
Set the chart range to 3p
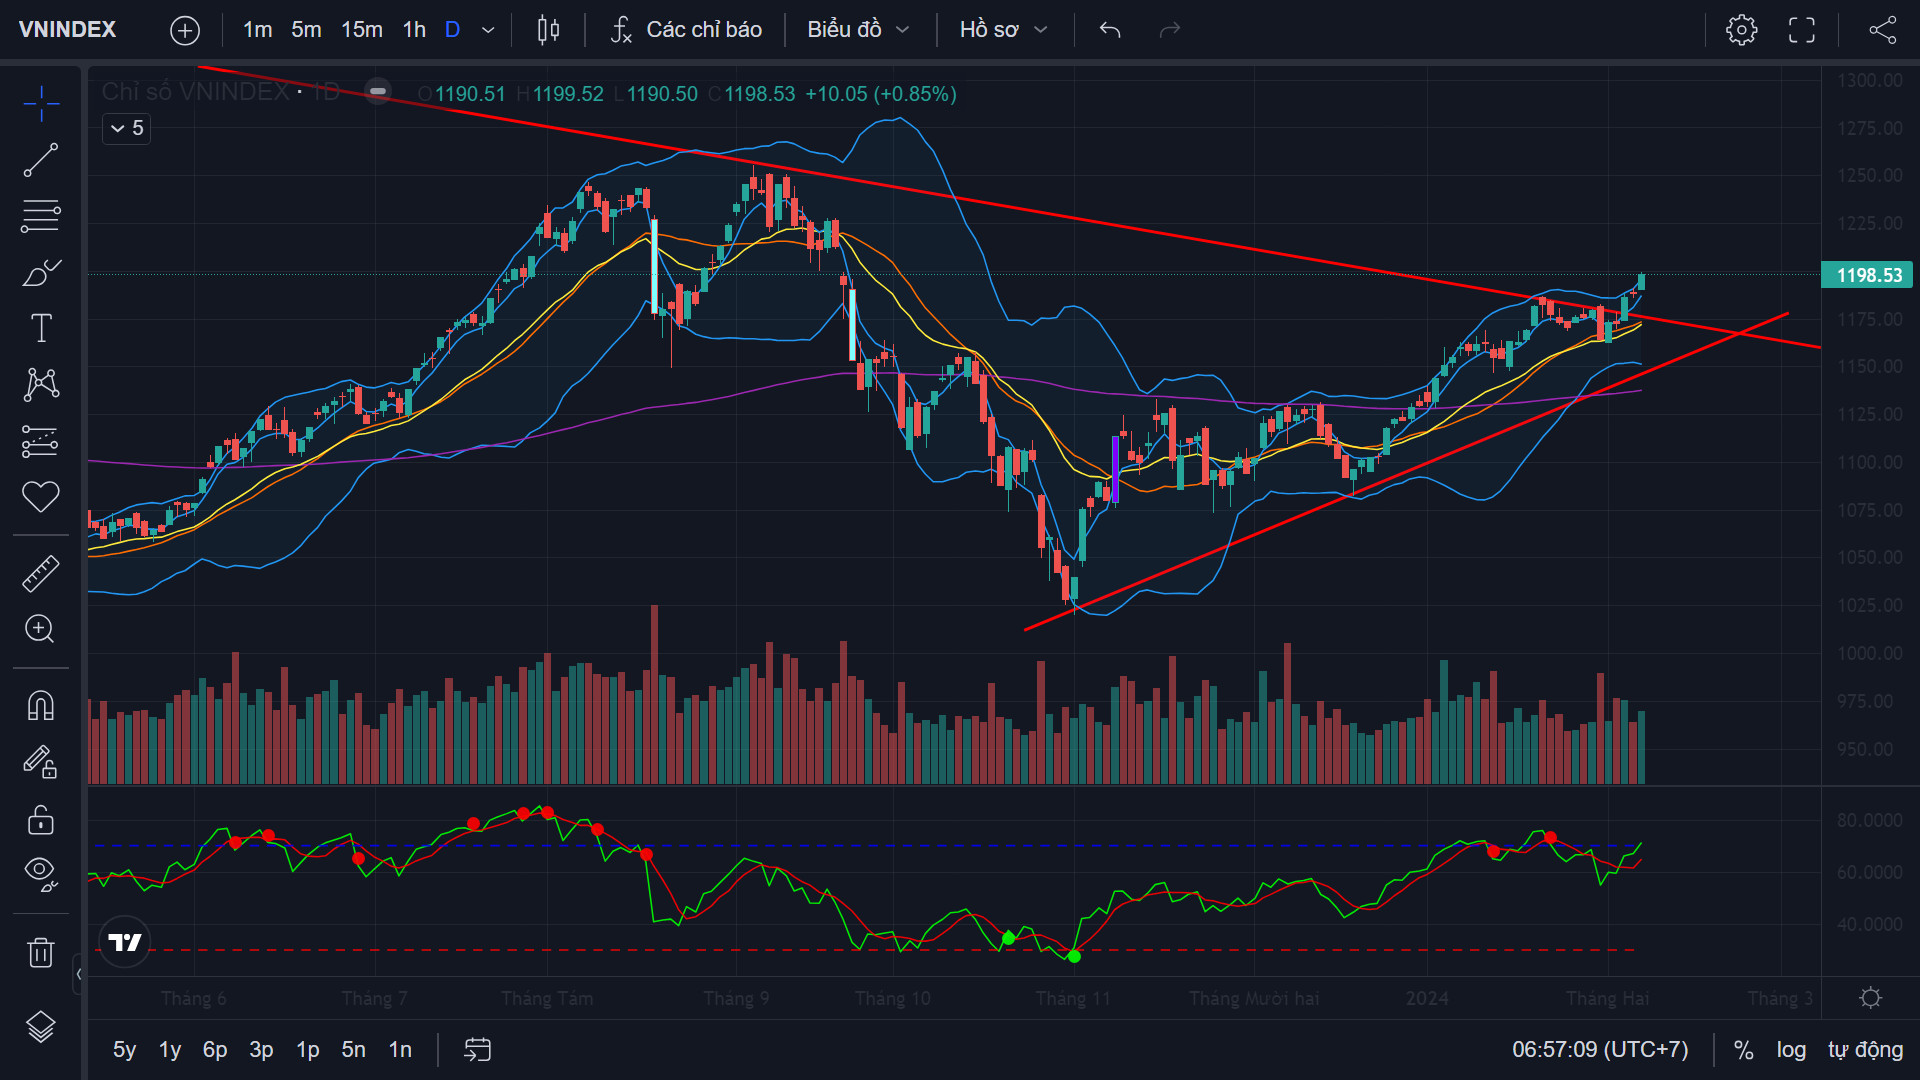coord(261,1049)
